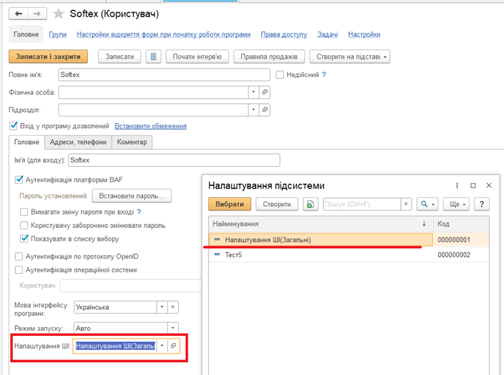
Task: Open Настройки відкриття форм section
Action: [x=164, y=34]
